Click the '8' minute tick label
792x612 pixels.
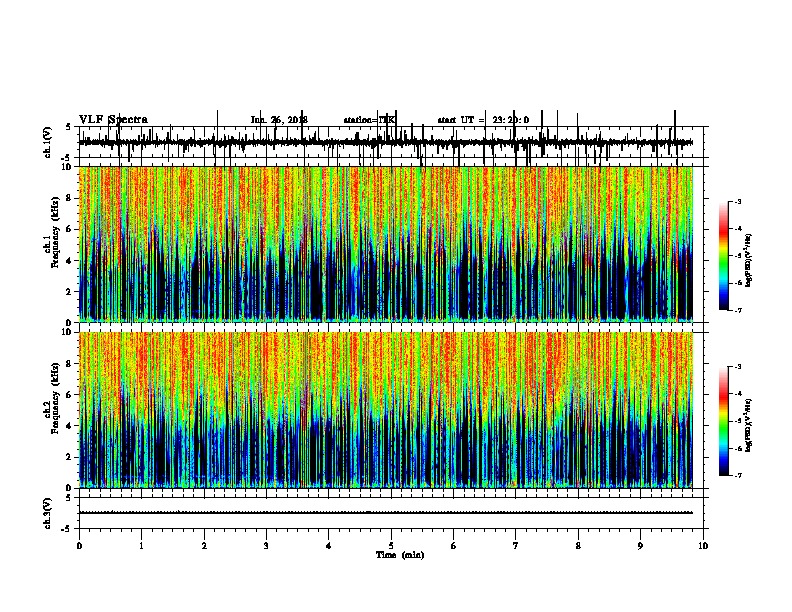(x=578, y=545)
